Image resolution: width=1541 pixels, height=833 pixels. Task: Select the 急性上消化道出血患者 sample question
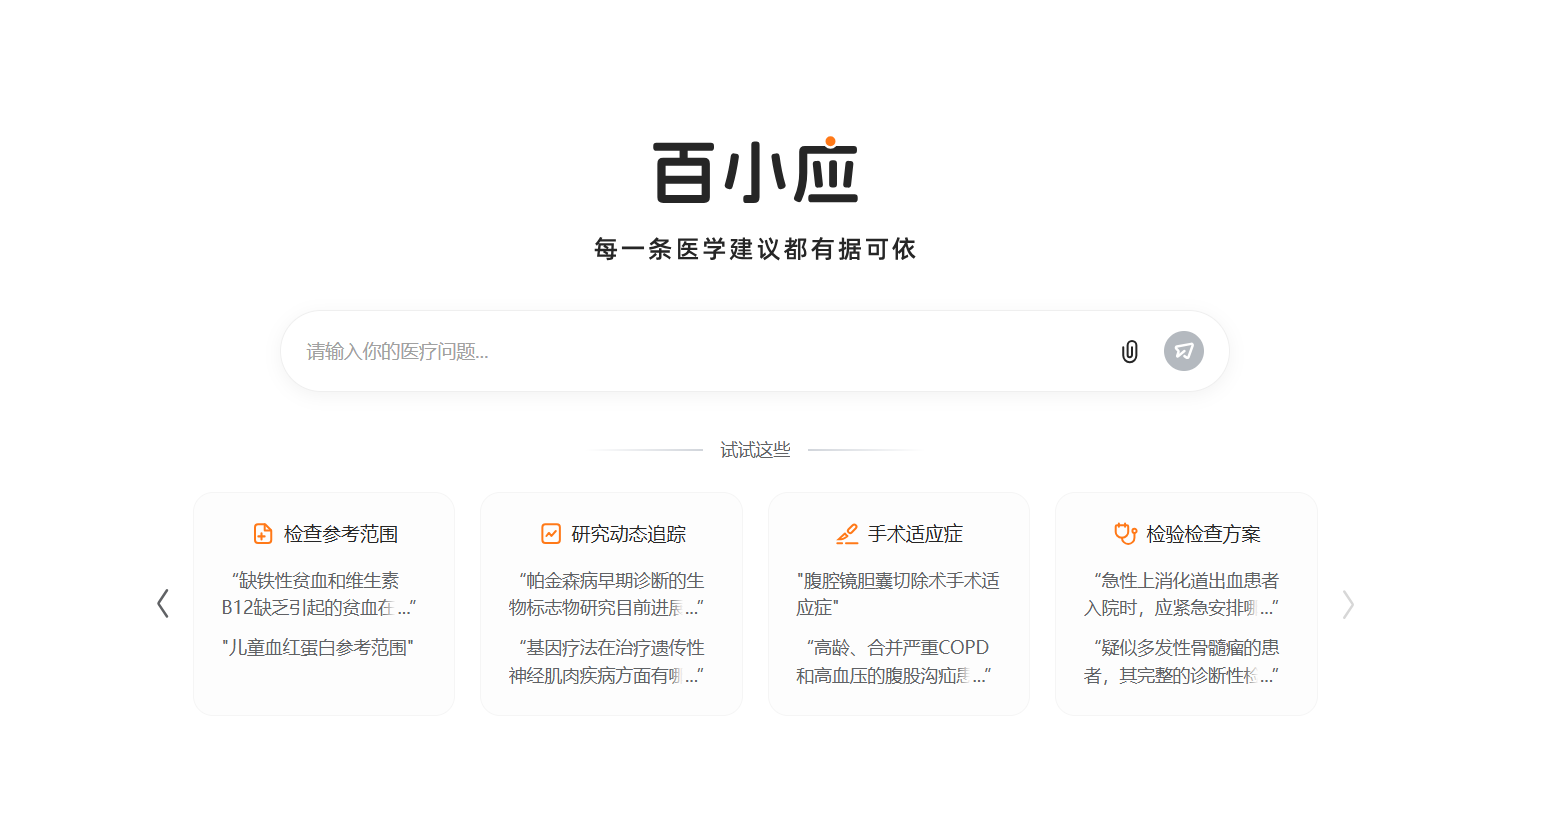coord(1181,594)
